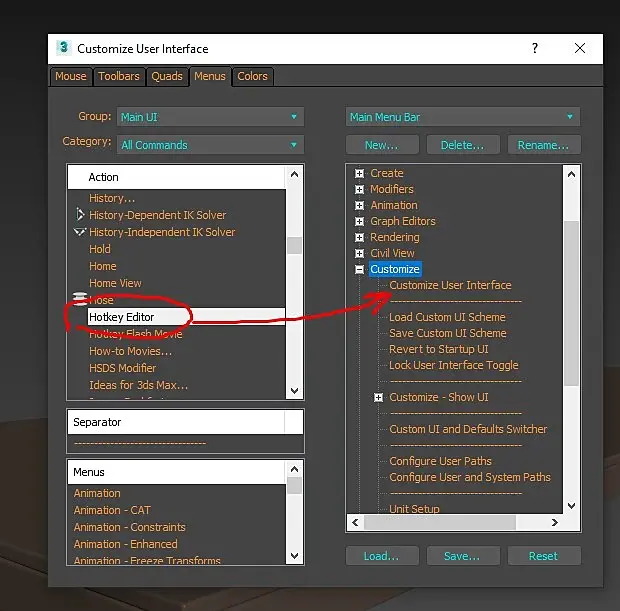
Task: Click Menus list scroll up arrow
Action: (x=294, y=469)
